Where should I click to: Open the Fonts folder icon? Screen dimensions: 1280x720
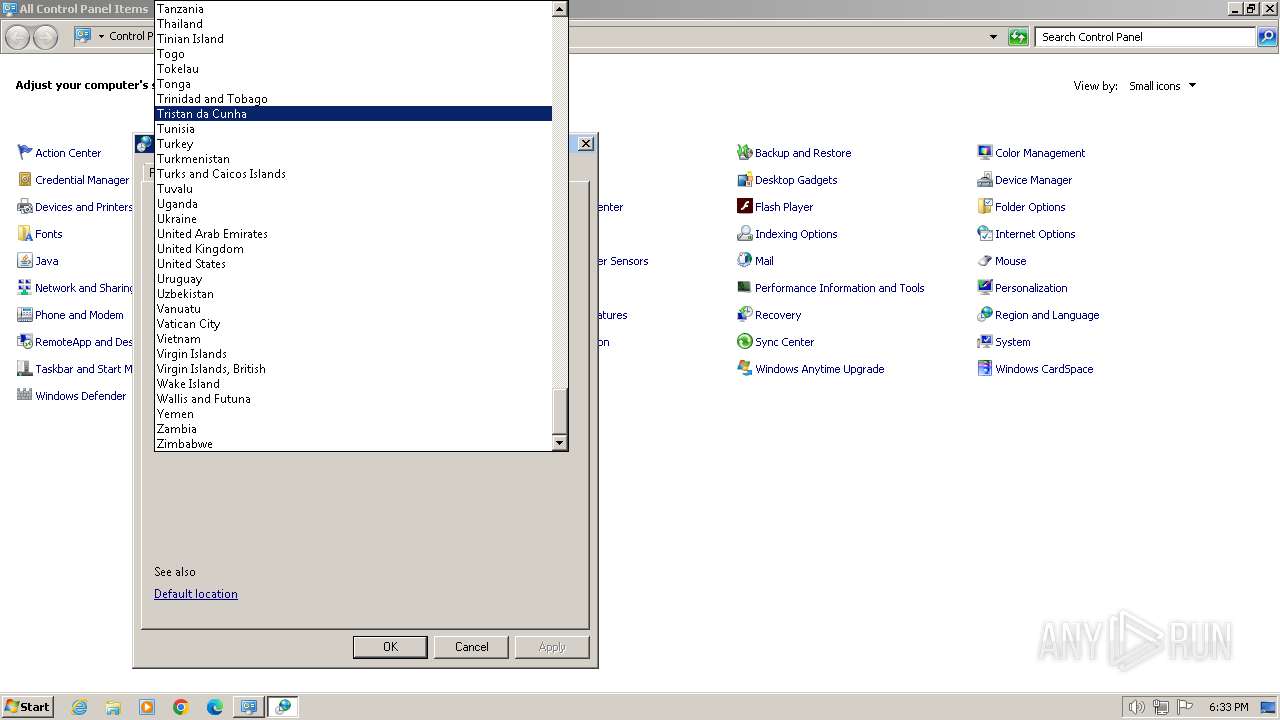pos(25,234)
